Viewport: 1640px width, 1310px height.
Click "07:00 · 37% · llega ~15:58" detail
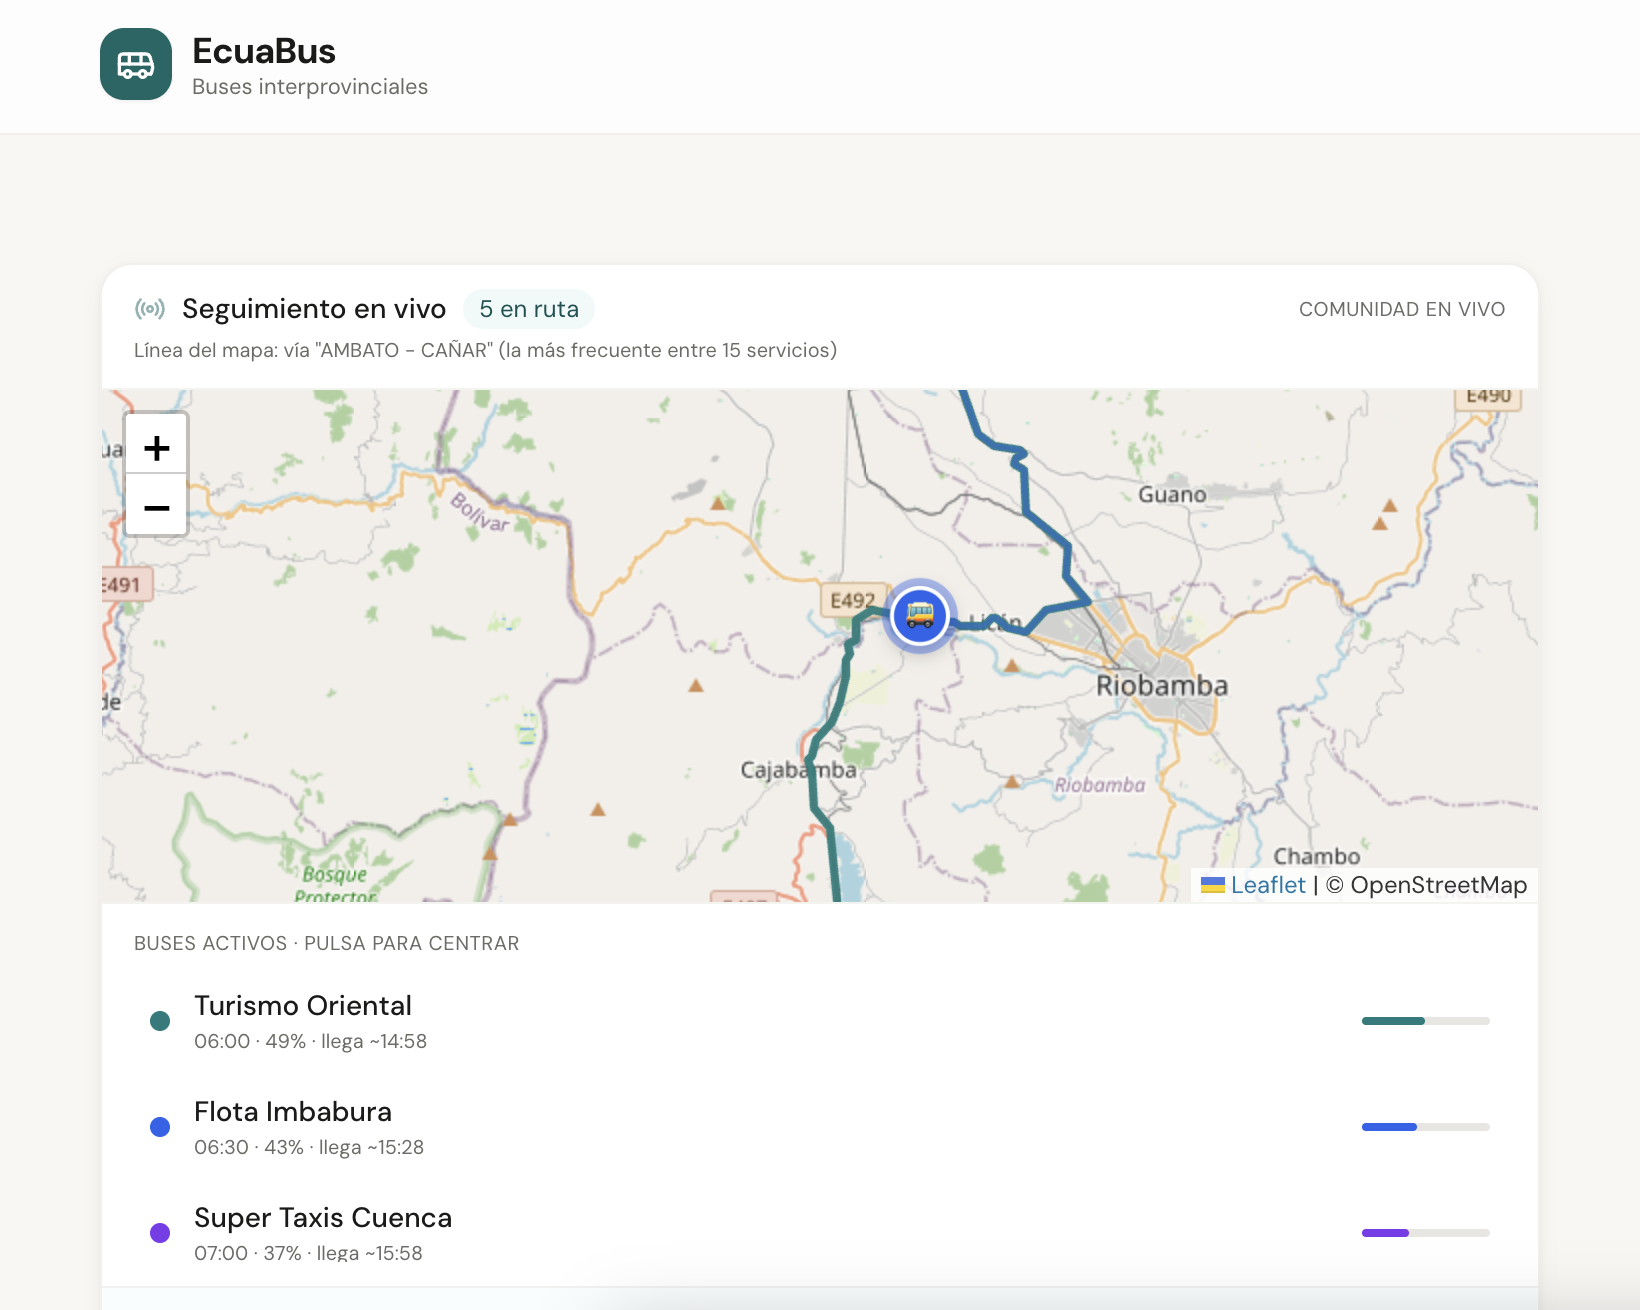pos(308,1253)
